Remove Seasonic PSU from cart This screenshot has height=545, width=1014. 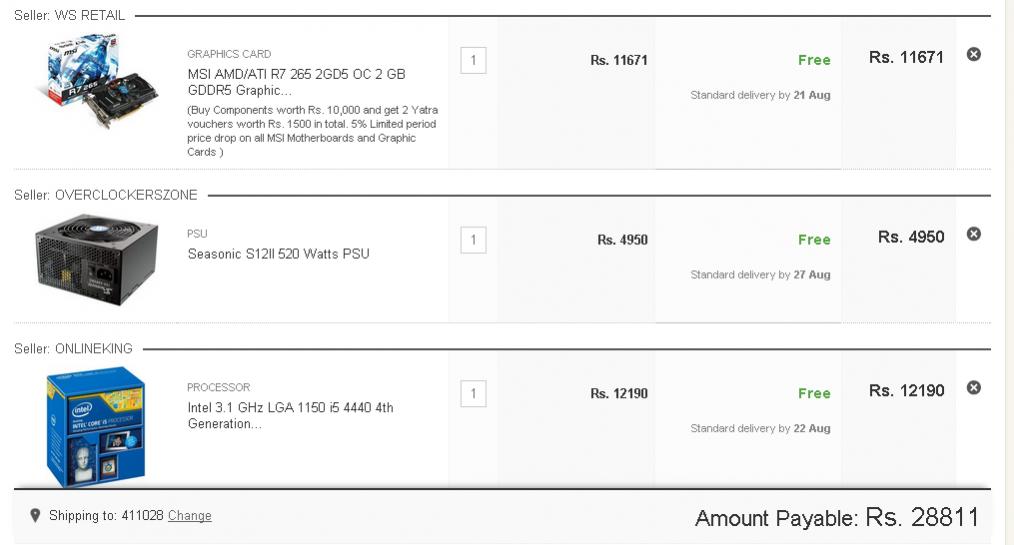pyautogui.click(x=973, y=234)
